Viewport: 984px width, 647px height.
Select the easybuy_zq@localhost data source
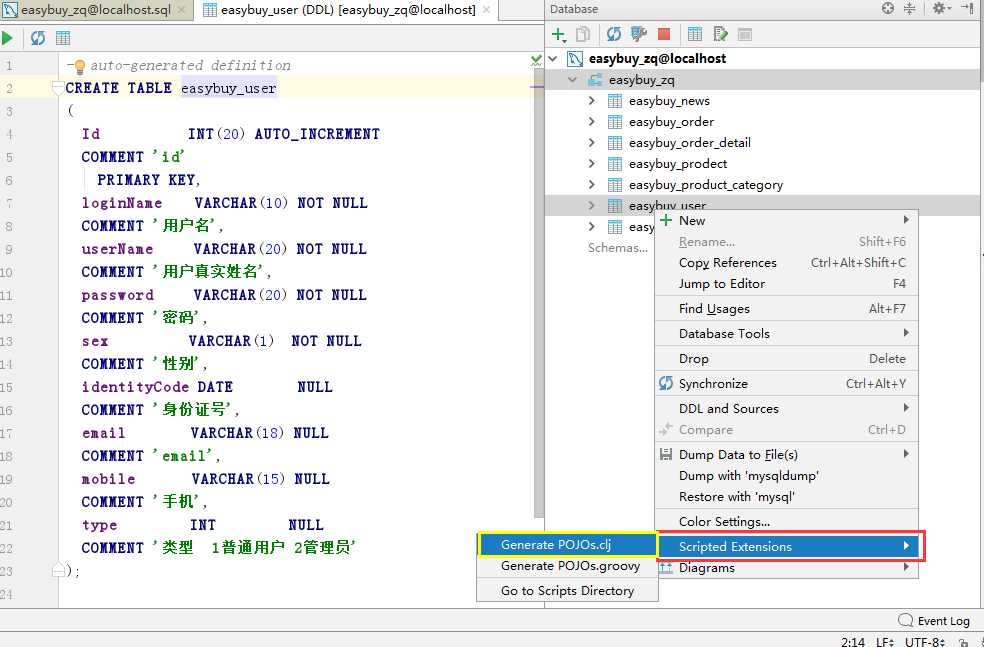coord(657,59)
